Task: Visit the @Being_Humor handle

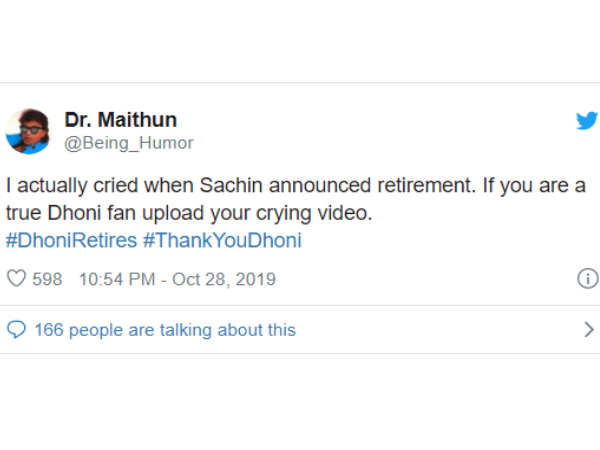Action: 129,143
